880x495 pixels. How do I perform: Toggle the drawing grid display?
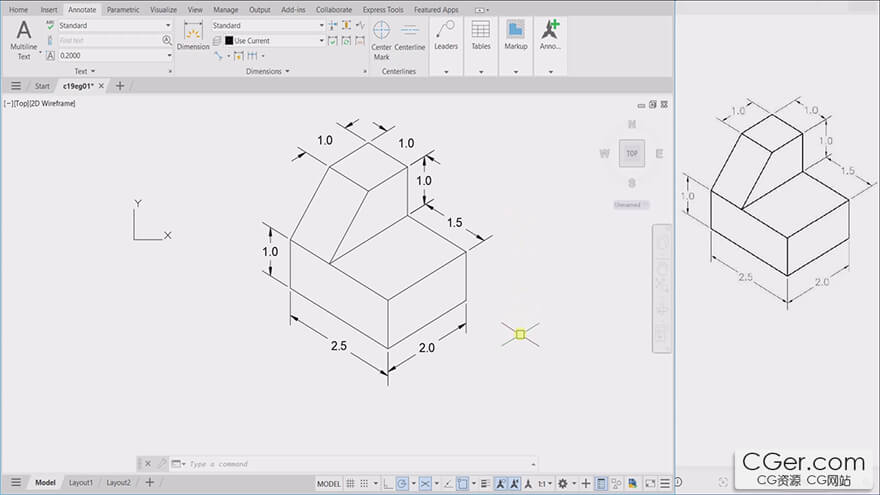point(350,483)
